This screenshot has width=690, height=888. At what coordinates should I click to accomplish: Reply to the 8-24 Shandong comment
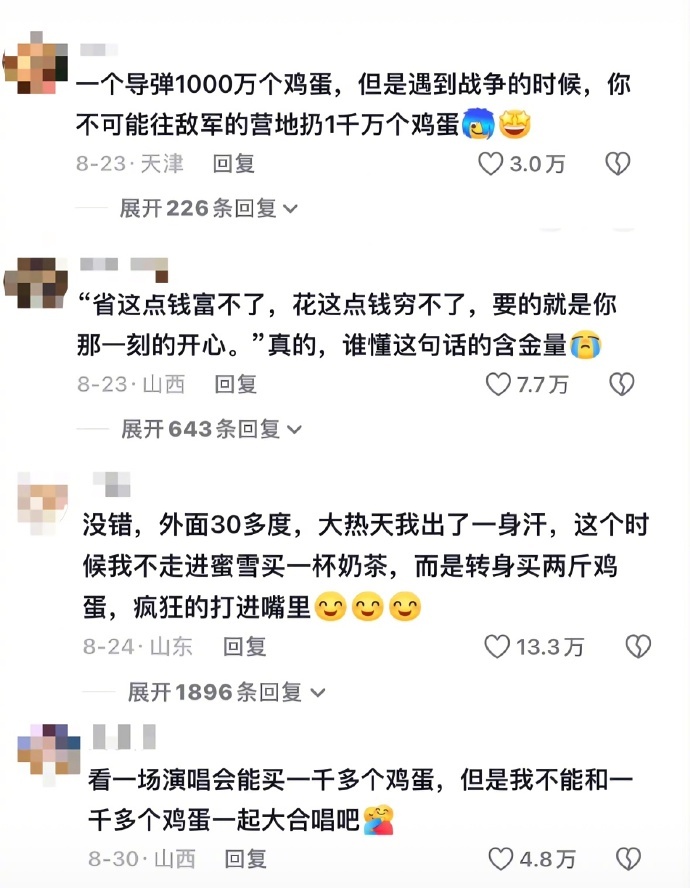[244, 646]
